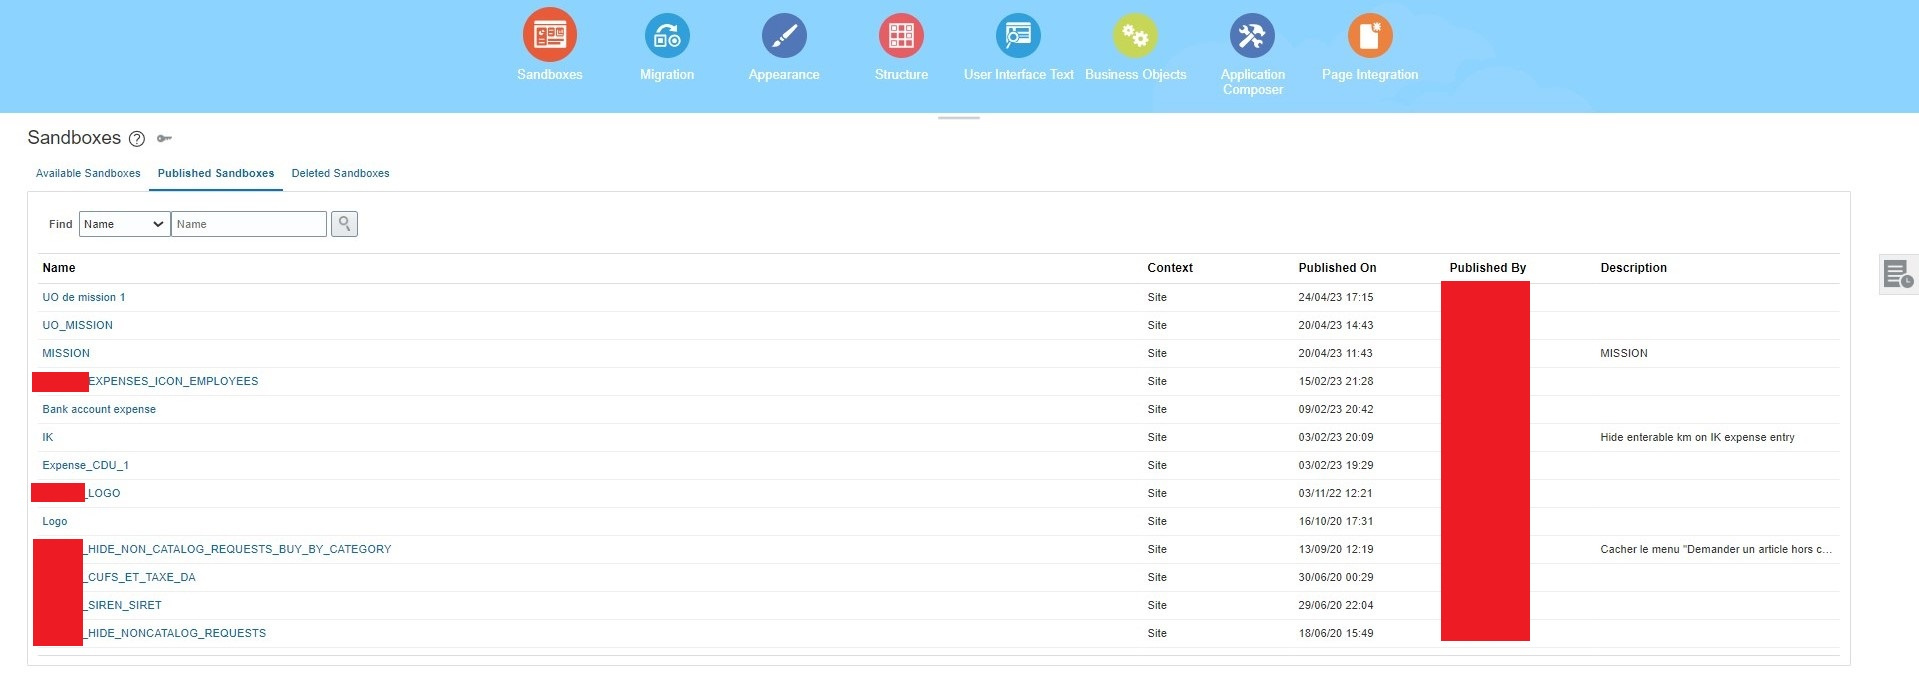Open the side panel icon at right edge
This screenshot has height=675, width=1919.
[x=1898, y=274]
